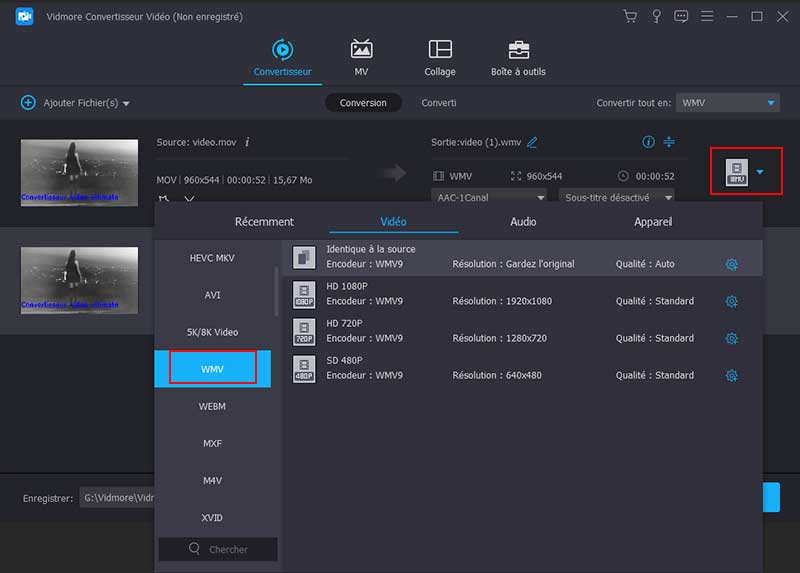Screen dimensions: 800x573
Task: Show source info for video.mov
Action: point(247,143)
